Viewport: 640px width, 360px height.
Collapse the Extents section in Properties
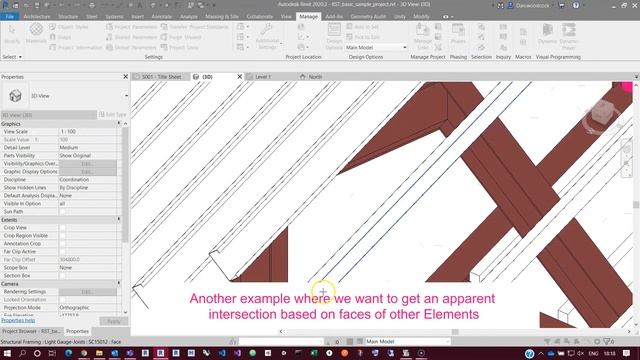119,220
